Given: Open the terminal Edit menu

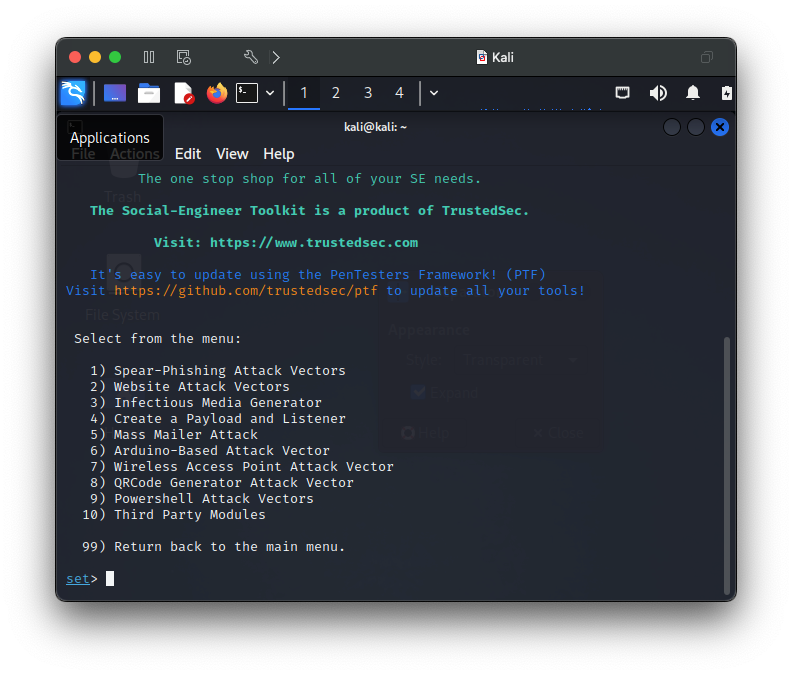Looking at the screenshot, I should (188, 154).
